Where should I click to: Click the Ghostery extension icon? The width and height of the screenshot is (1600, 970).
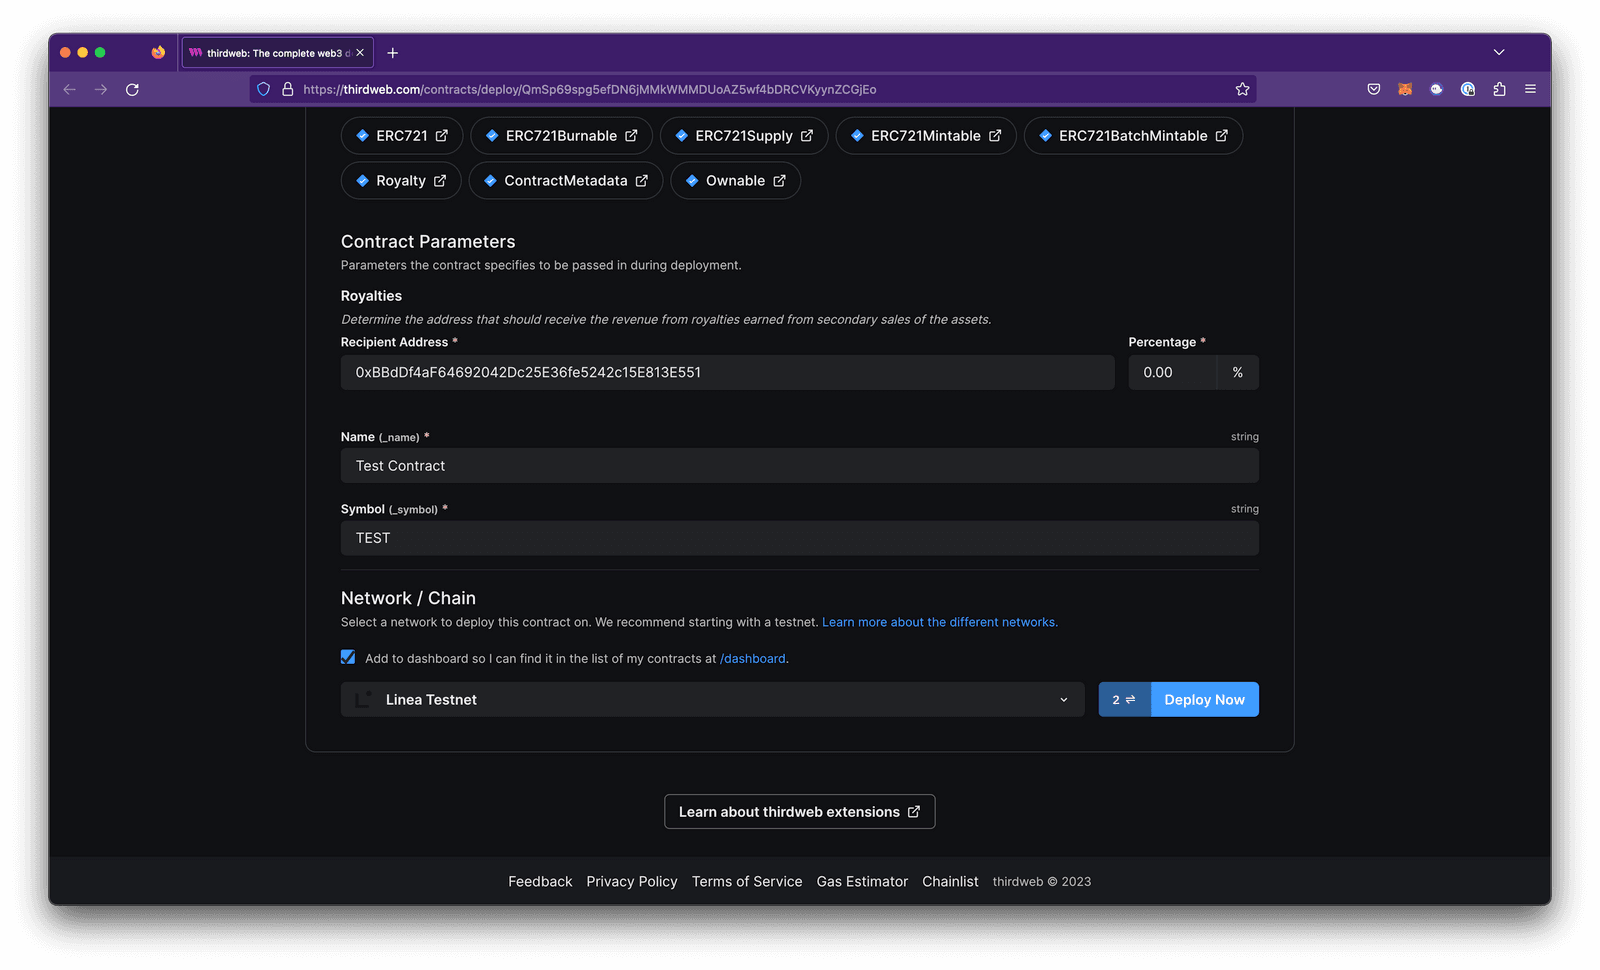(1436, 89)
